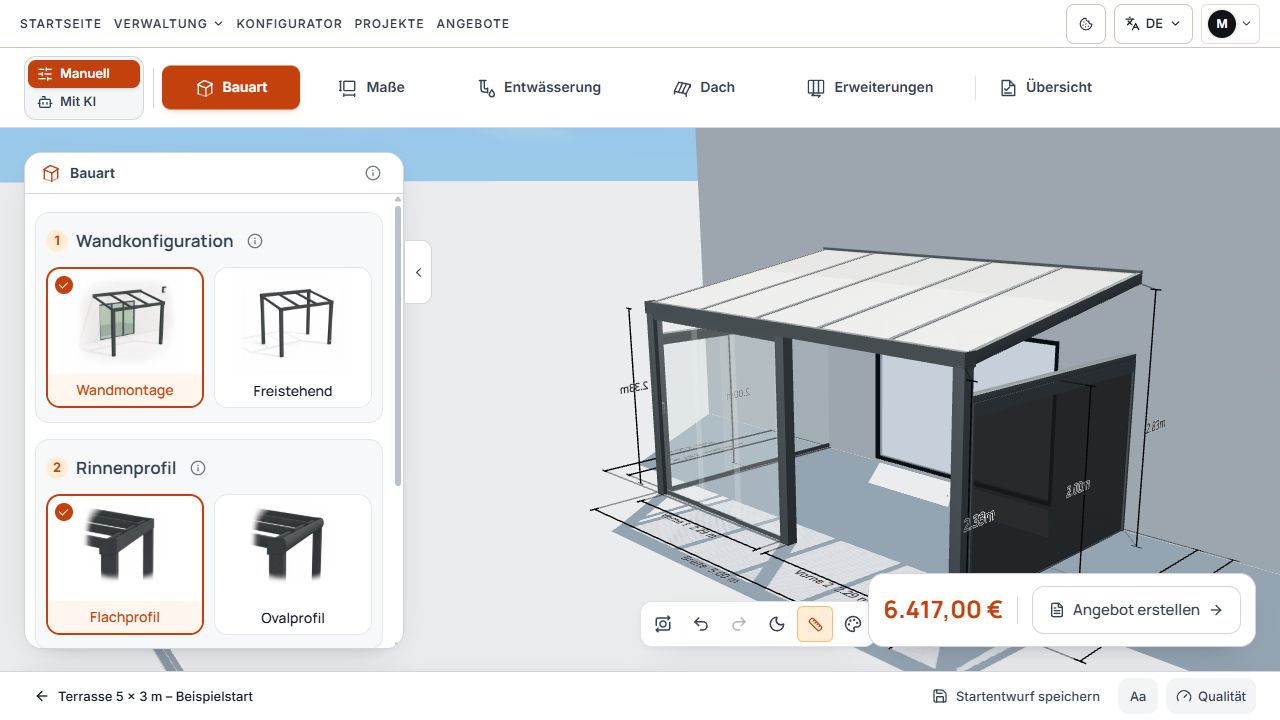Viewport: 1280px width, 720px height.
Task: Collapse the side panel with chevron
Action: click(418, 272)
